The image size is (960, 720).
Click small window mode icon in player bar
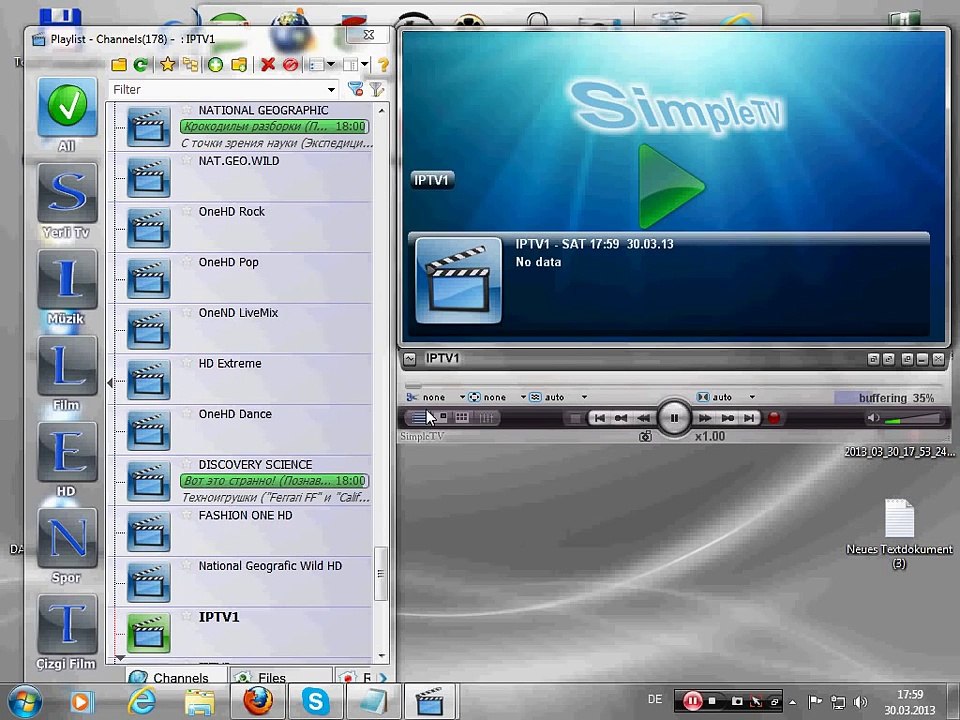click(x=443, y=416)
